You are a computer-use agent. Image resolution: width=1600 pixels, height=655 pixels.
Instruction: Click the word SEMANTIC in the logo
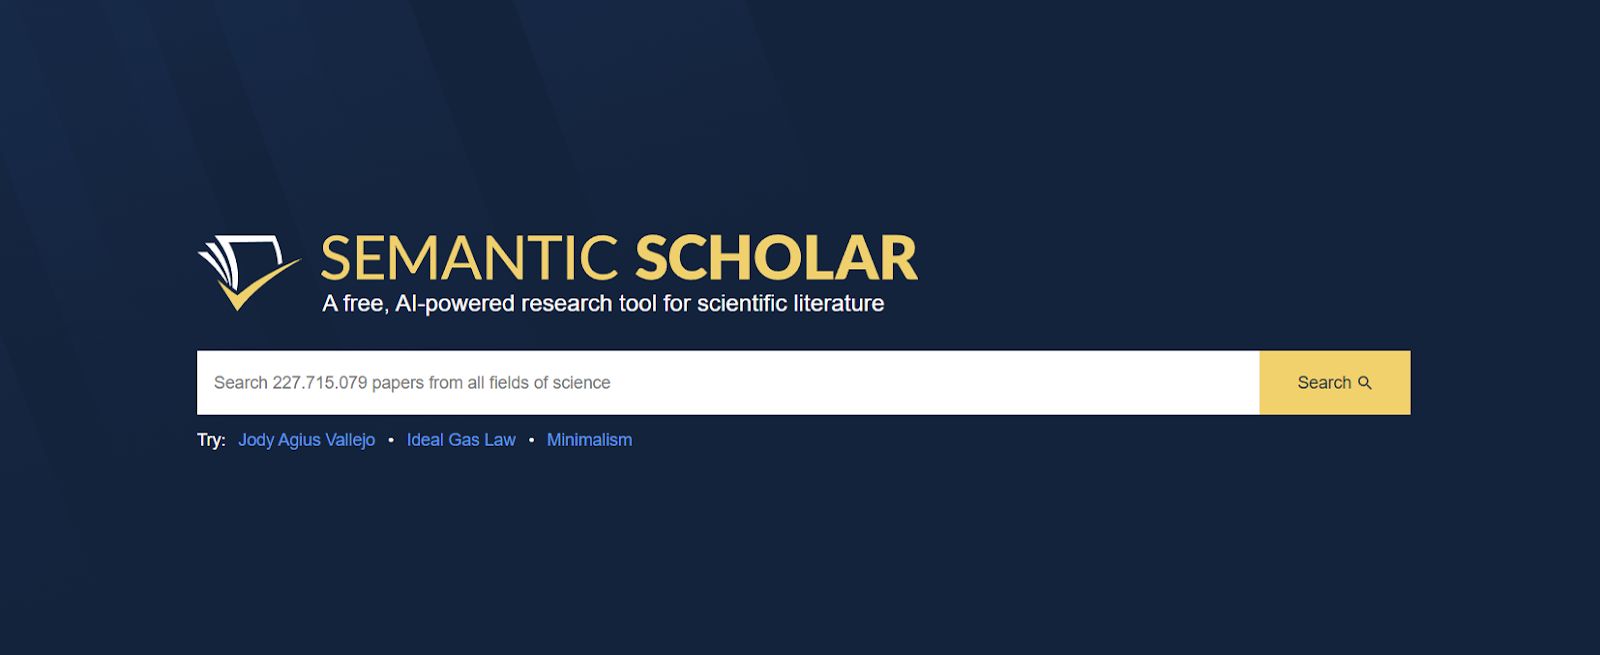point(469,258)
